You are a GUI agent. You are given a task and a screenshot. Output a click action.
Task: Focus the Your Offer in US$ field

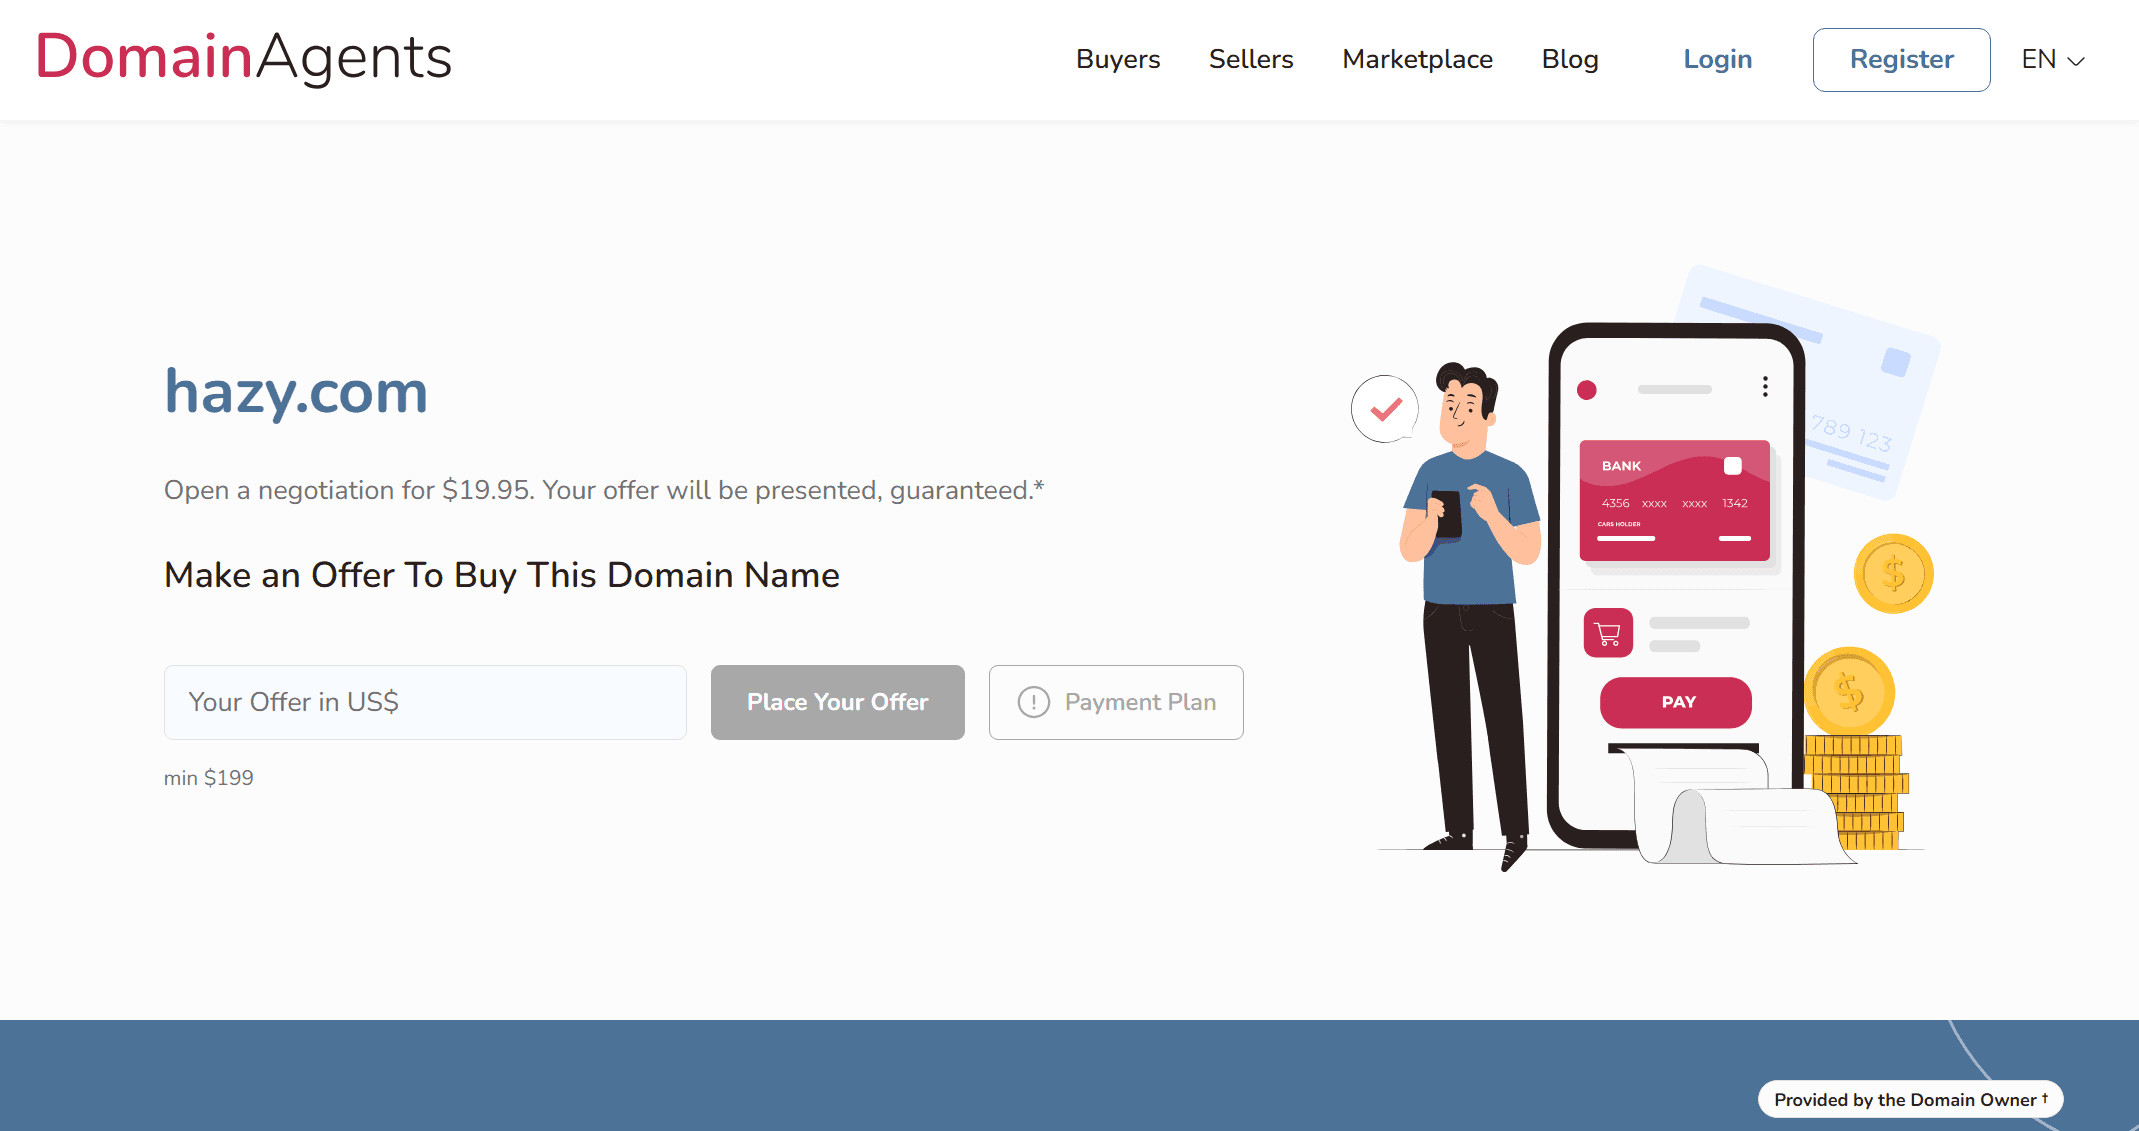(425, 702)
